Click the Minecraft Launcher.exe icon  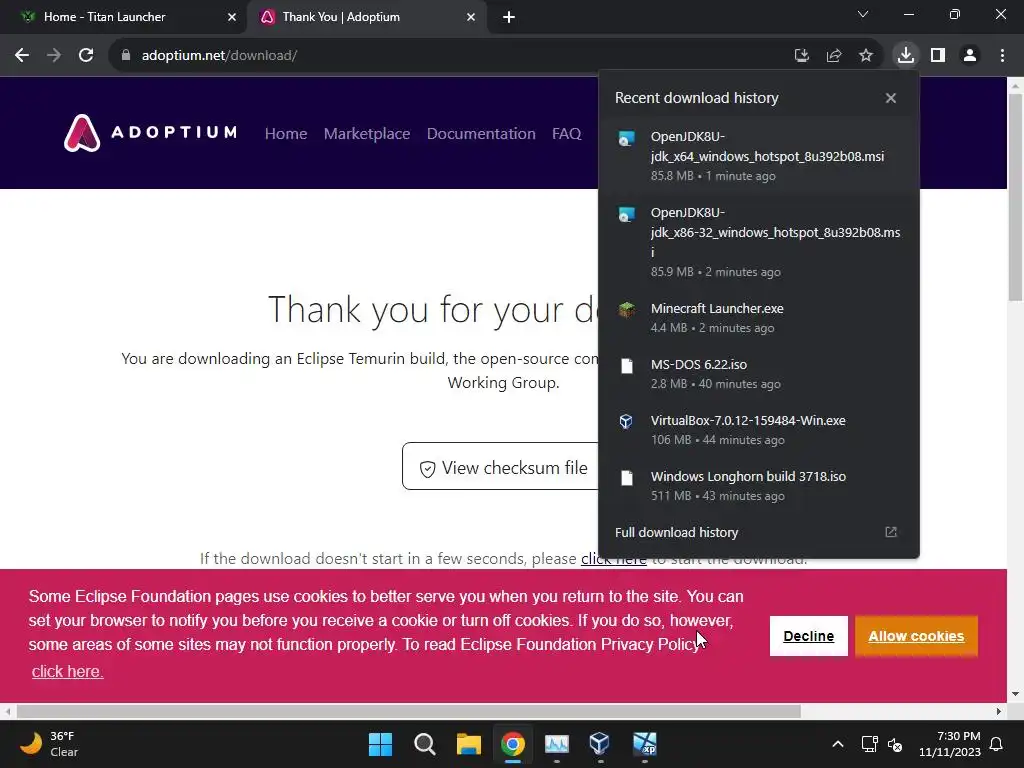tap(626, 310)
